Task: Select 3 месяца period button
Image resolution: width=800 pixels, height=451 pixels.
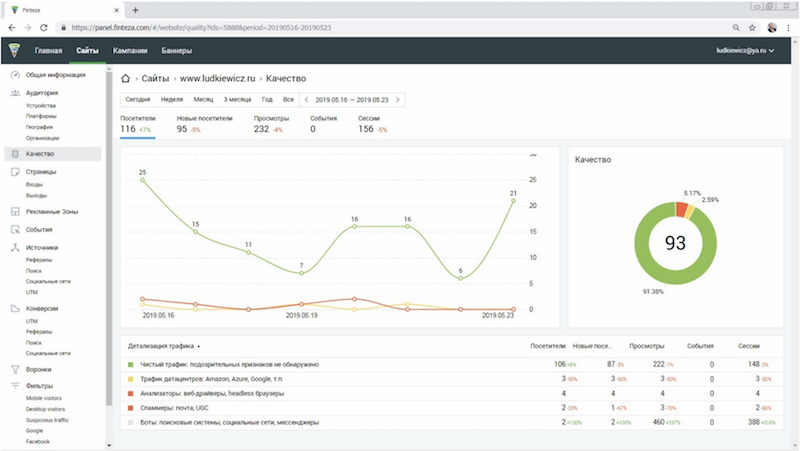Action: coord(237,100)
